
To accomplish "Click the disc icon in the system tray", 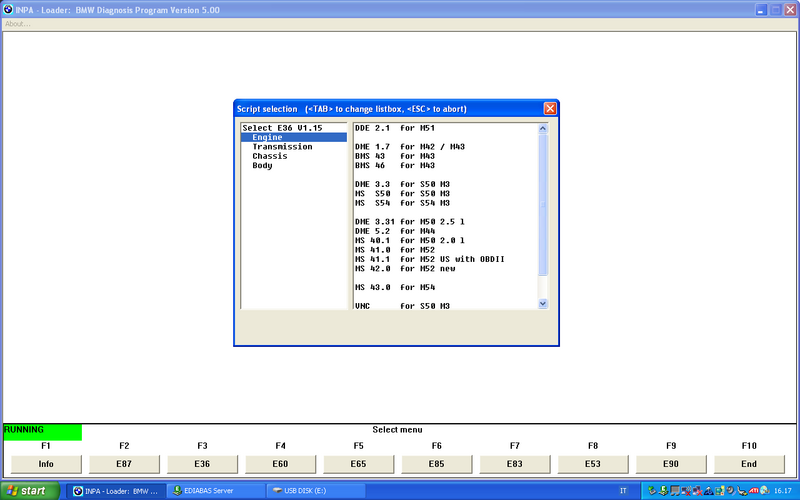I will click(x=765, y=491).
